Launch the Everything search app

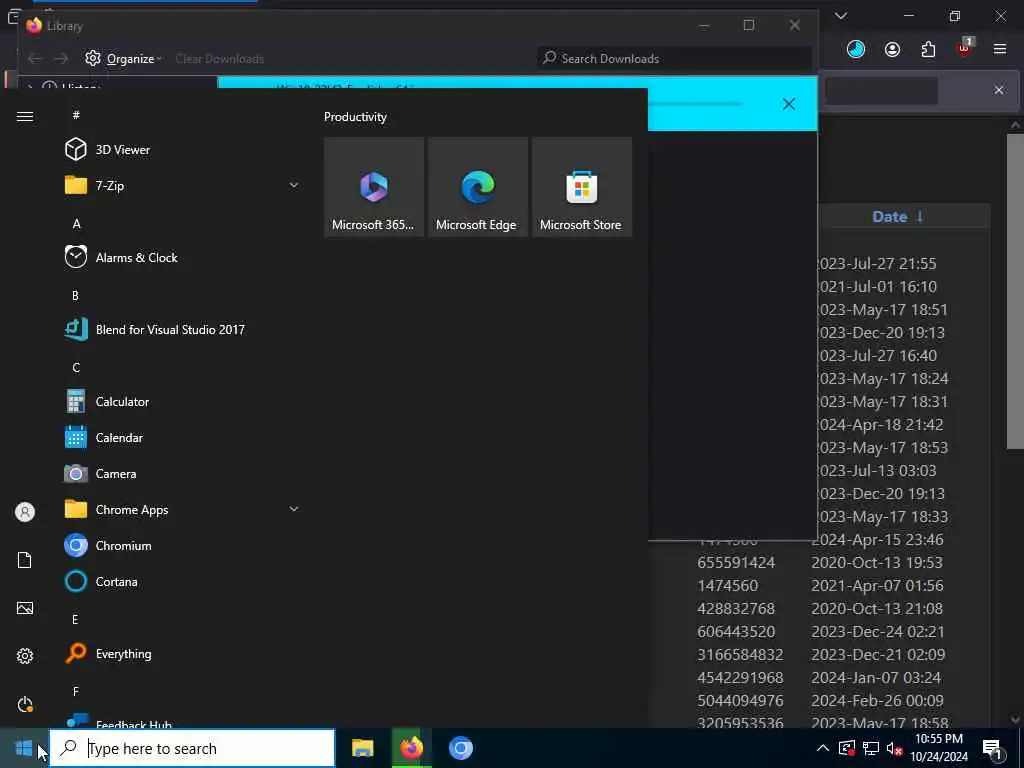(123, 654)
